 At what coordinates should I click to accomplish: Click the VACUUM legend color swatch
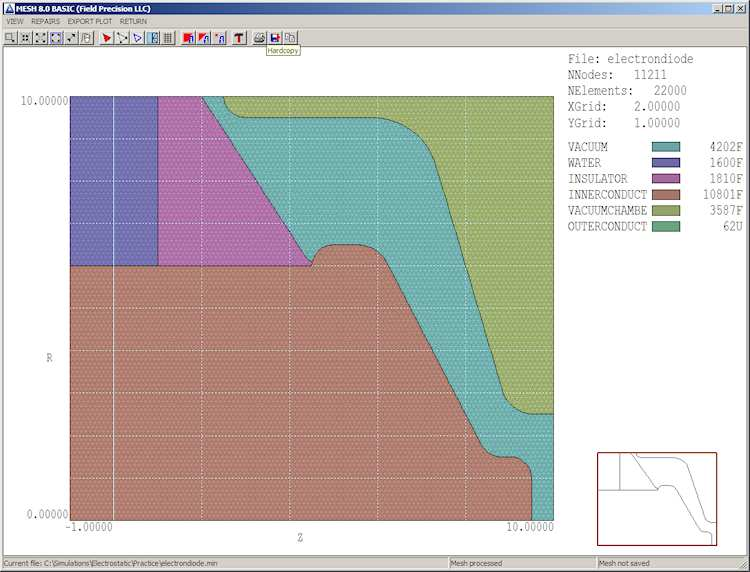[666, 147]
